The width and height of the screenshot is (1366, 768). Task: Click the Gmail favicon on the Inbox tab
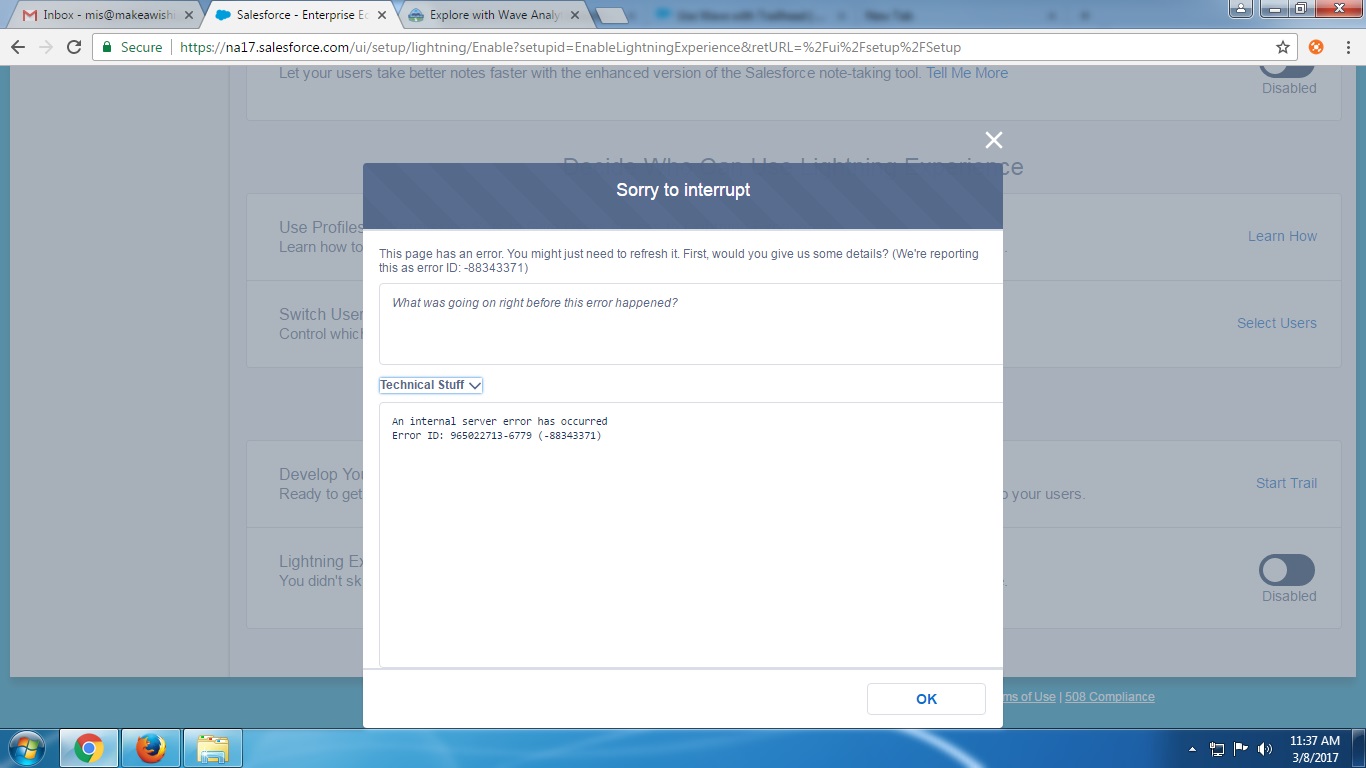coord(29,15)
